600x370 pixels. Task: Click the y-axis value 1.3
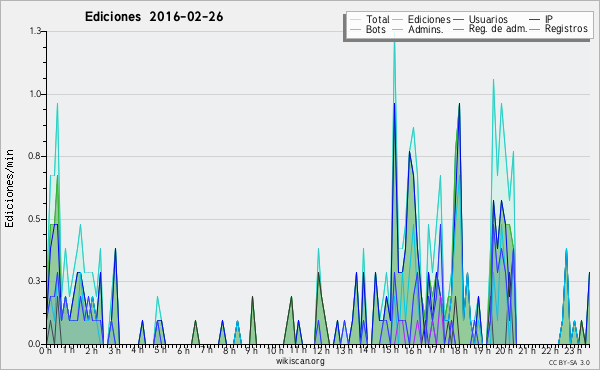(35, 31)
